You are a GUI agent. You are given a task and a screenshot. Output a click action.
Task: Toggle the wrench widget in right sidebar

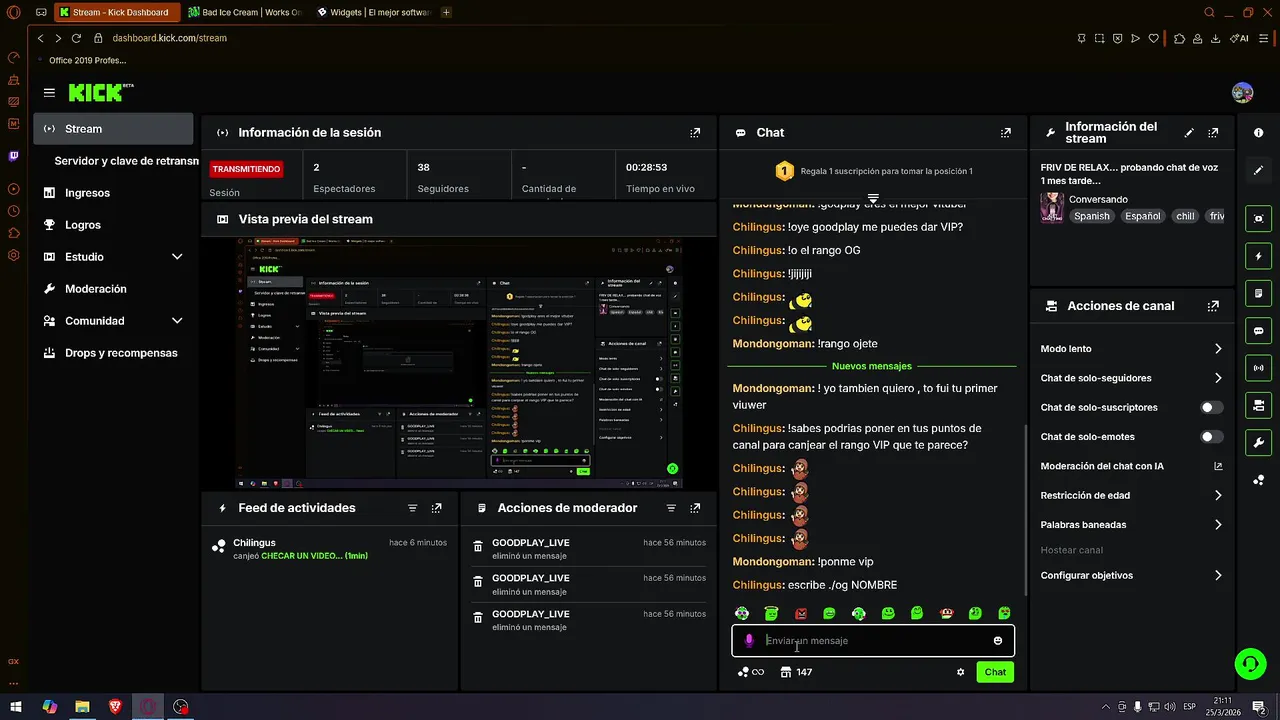tap(1258, 442)
